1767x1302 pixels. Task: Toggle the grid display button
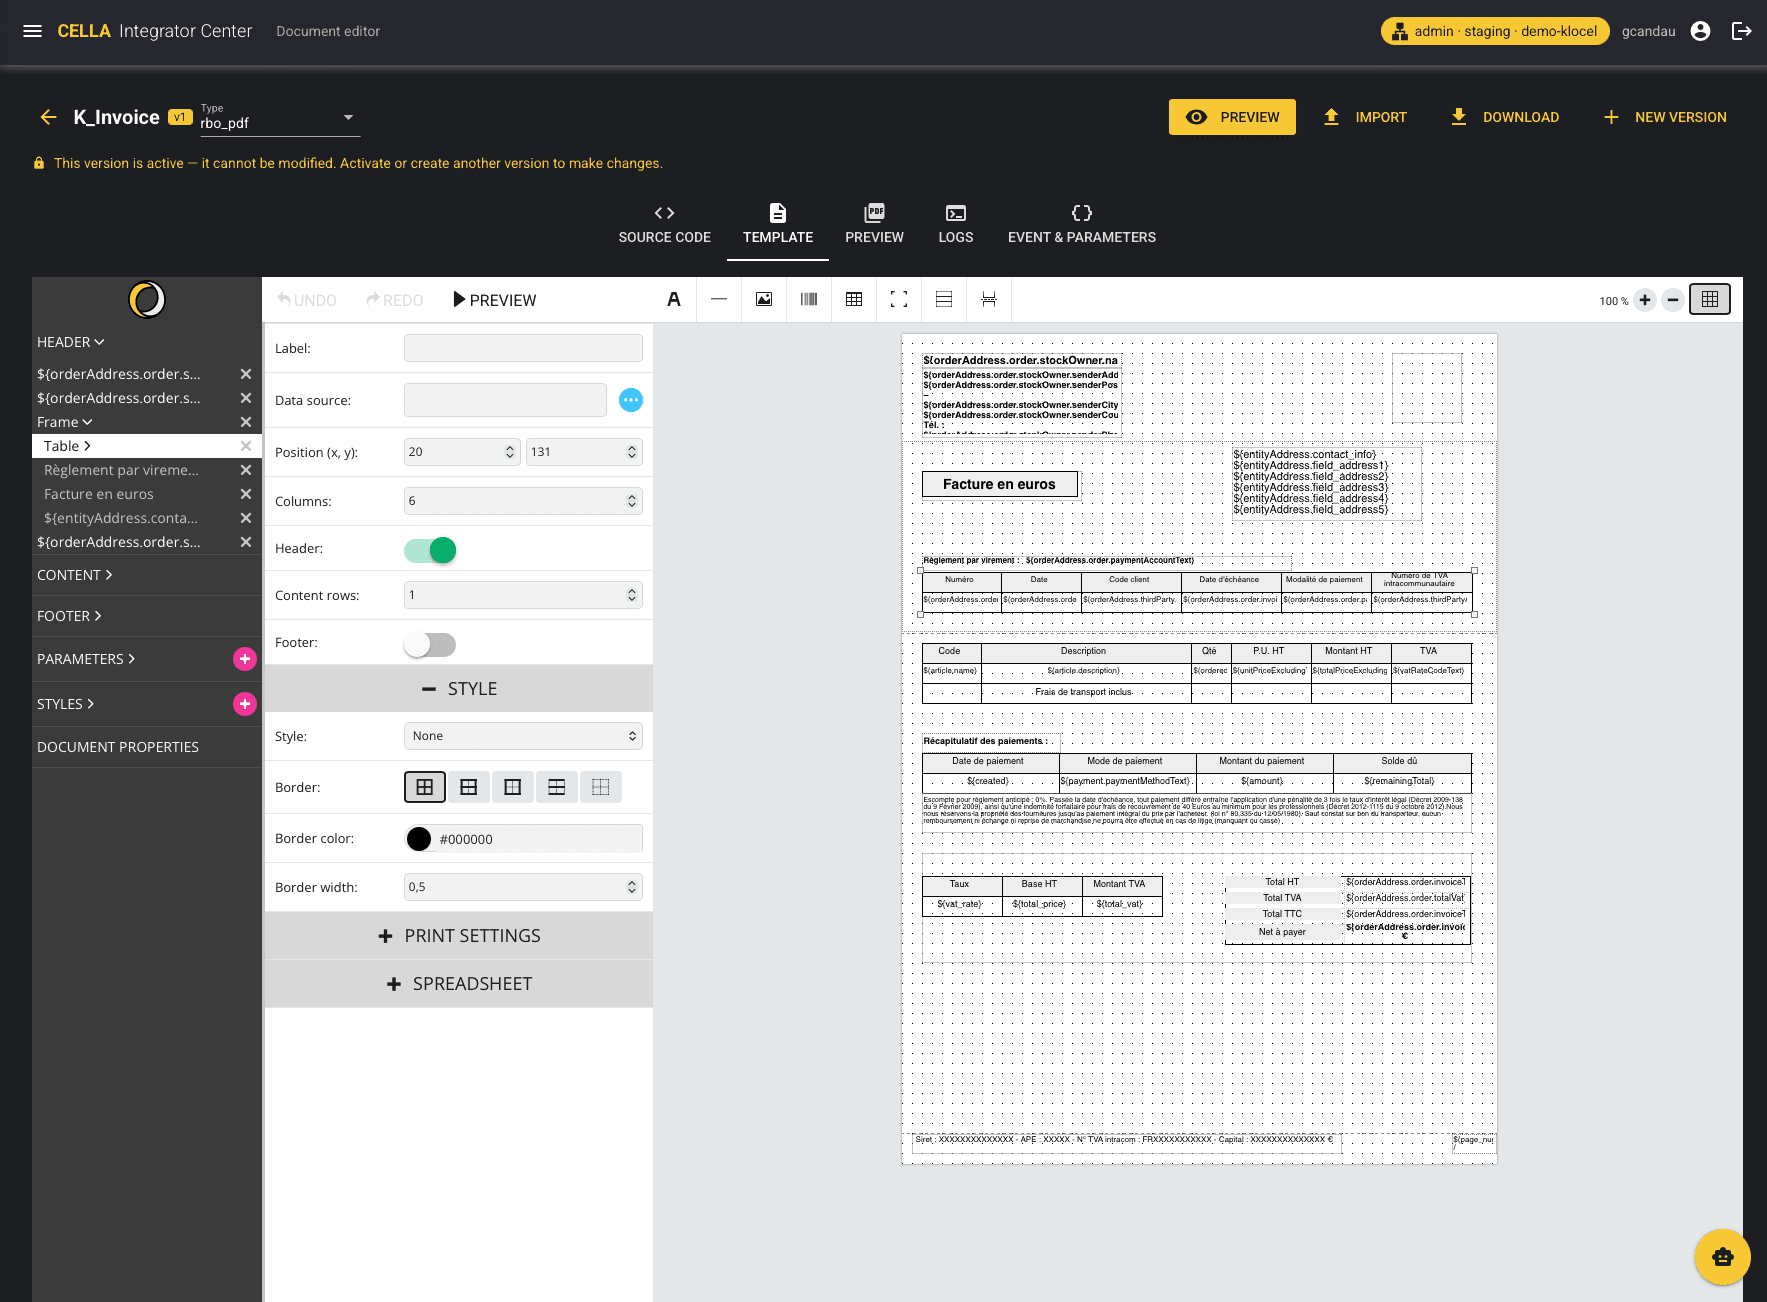[1710, 299]
